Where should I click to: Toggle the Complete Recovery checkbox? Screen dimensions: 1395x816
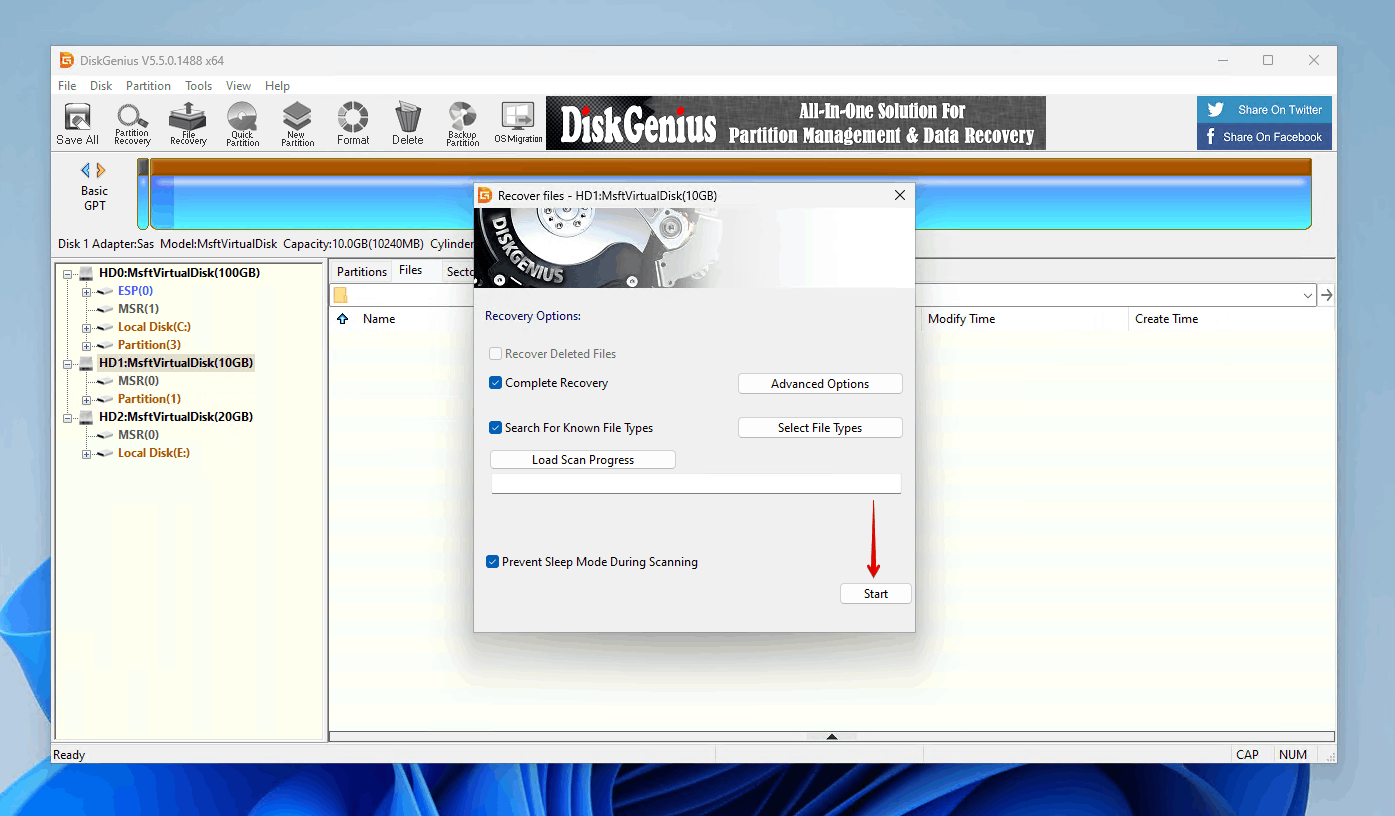click(495, 383)
